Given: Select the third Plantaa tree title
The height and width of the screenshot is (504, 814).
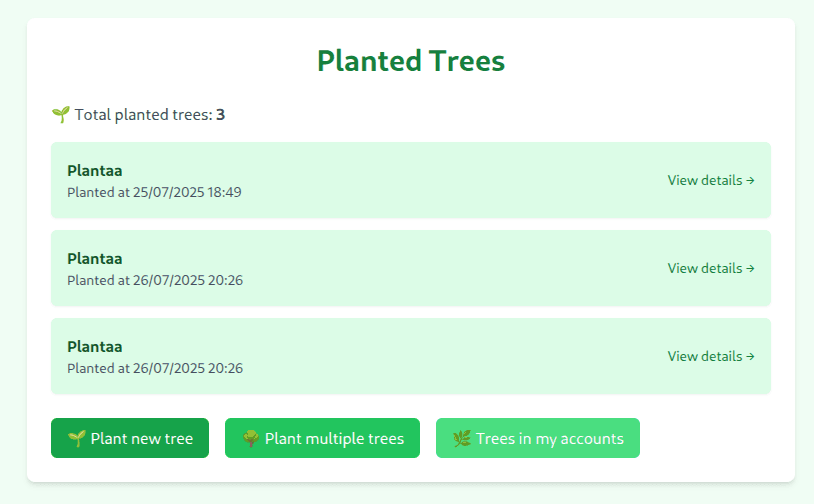Looking at the screenshot, I should point(94,347).
